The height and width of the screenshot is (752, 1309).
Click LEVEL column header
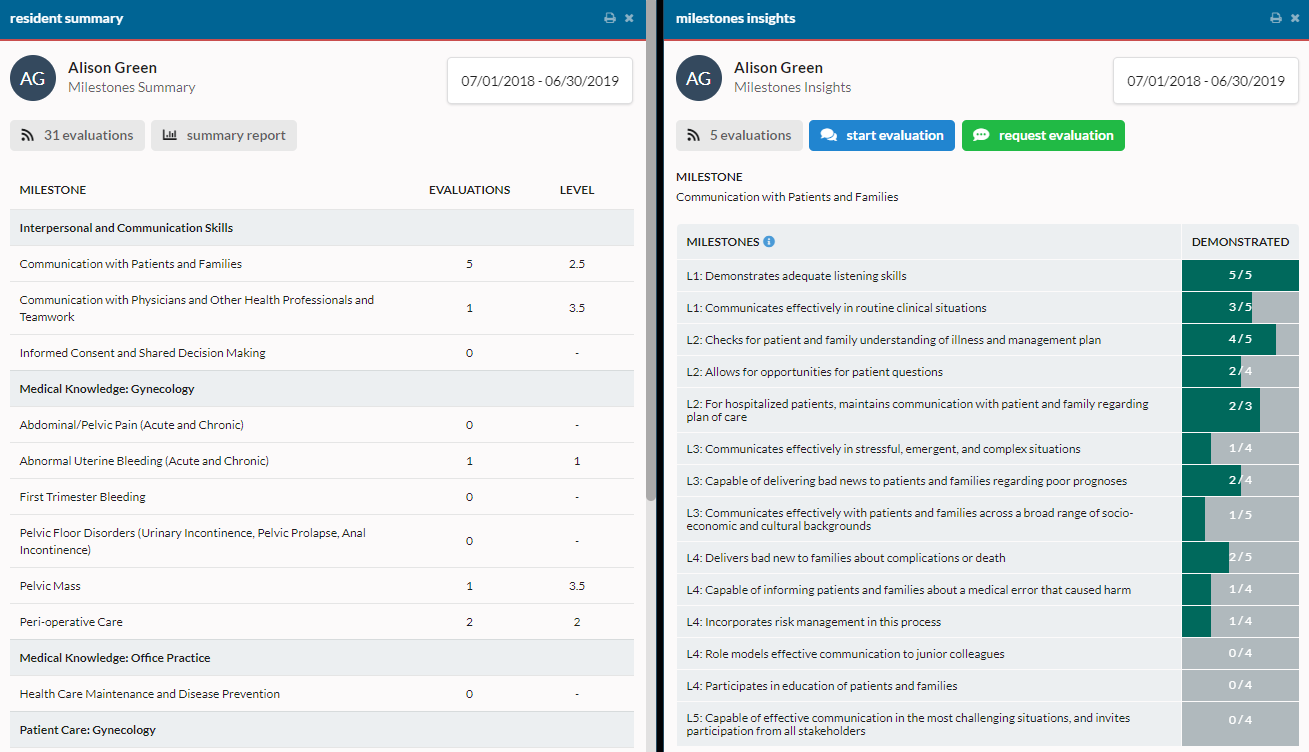(x=577, y=190)
